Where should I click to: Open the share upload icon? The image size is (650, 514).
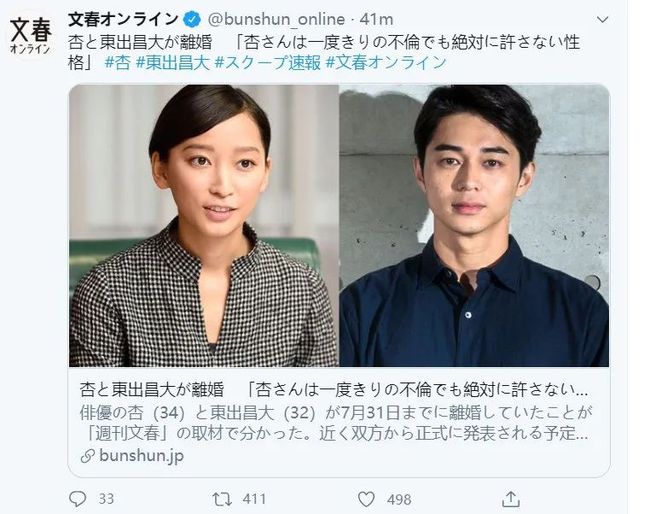(x=511, y=499)
